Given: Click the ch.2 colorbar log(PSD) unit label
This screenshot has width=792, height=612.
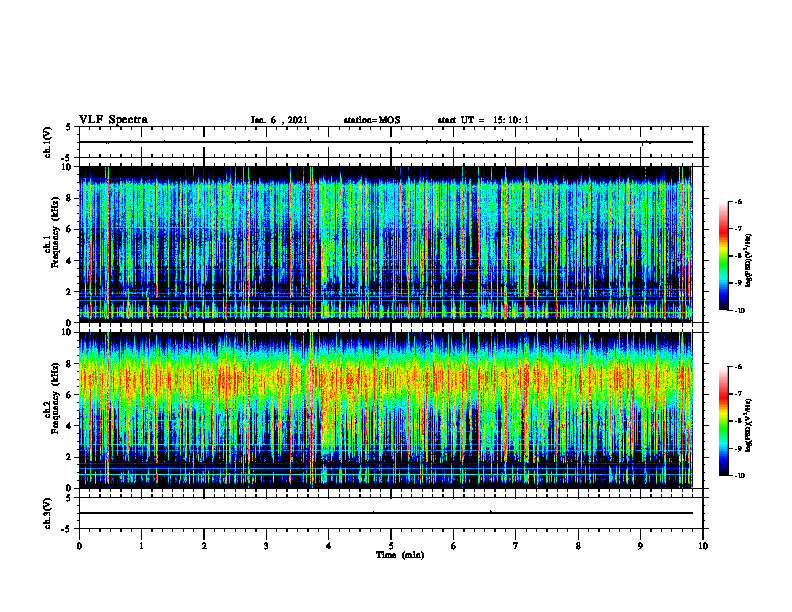Looking at the screenshot, I should point(749,426).
